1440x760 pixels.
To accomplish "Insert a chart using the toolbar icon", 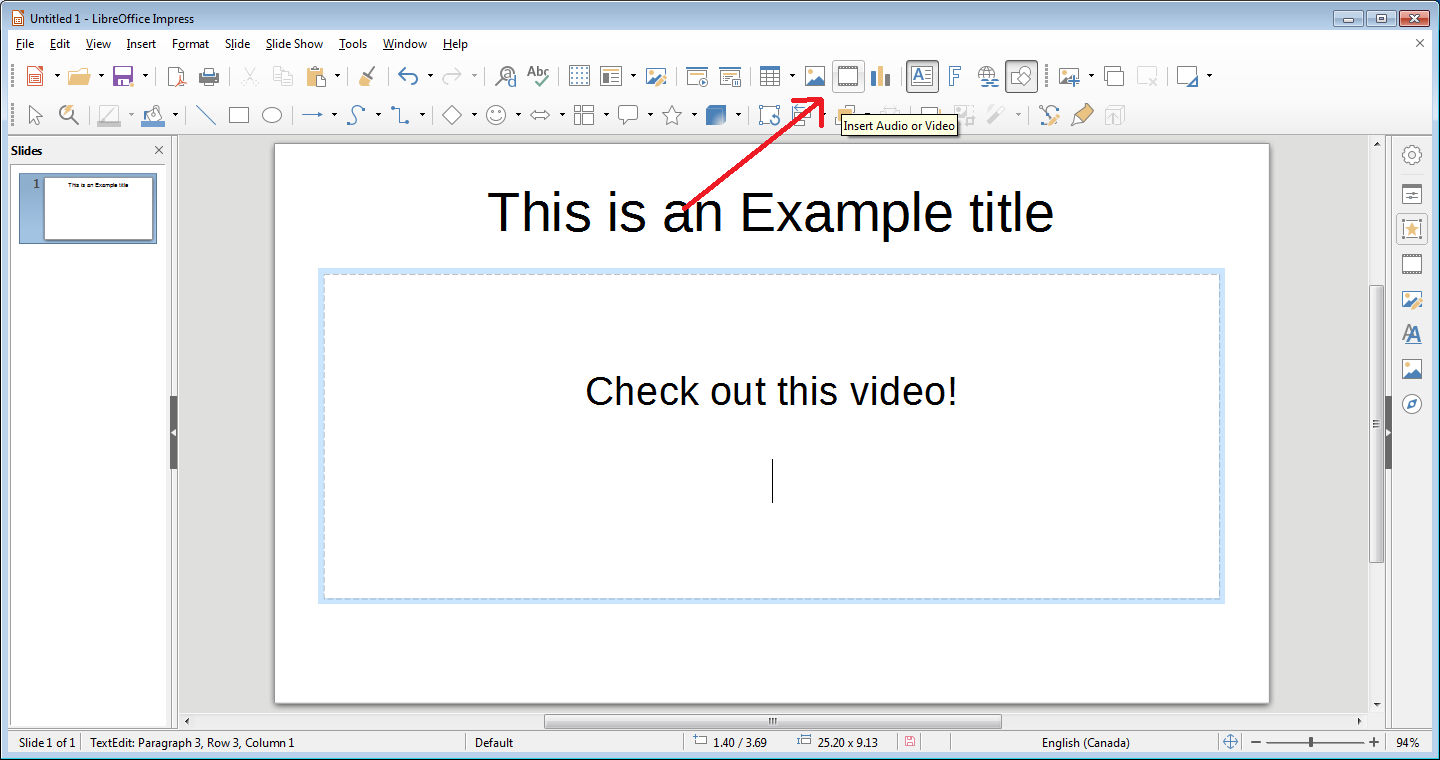I will click(880, 76).
